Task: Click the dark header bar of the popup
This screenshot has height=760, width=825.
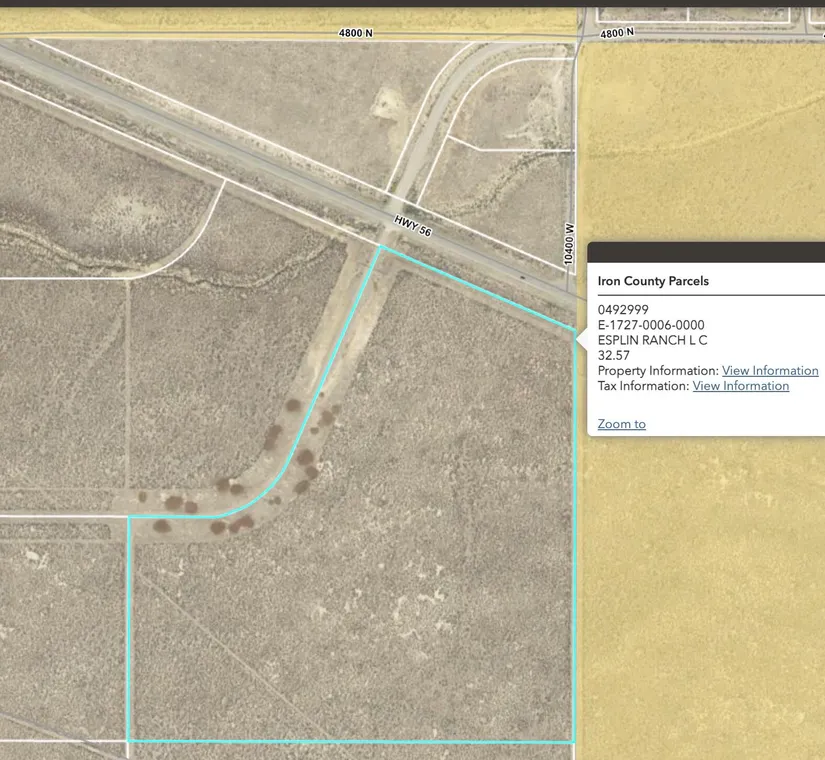Action: click(705, 252)
